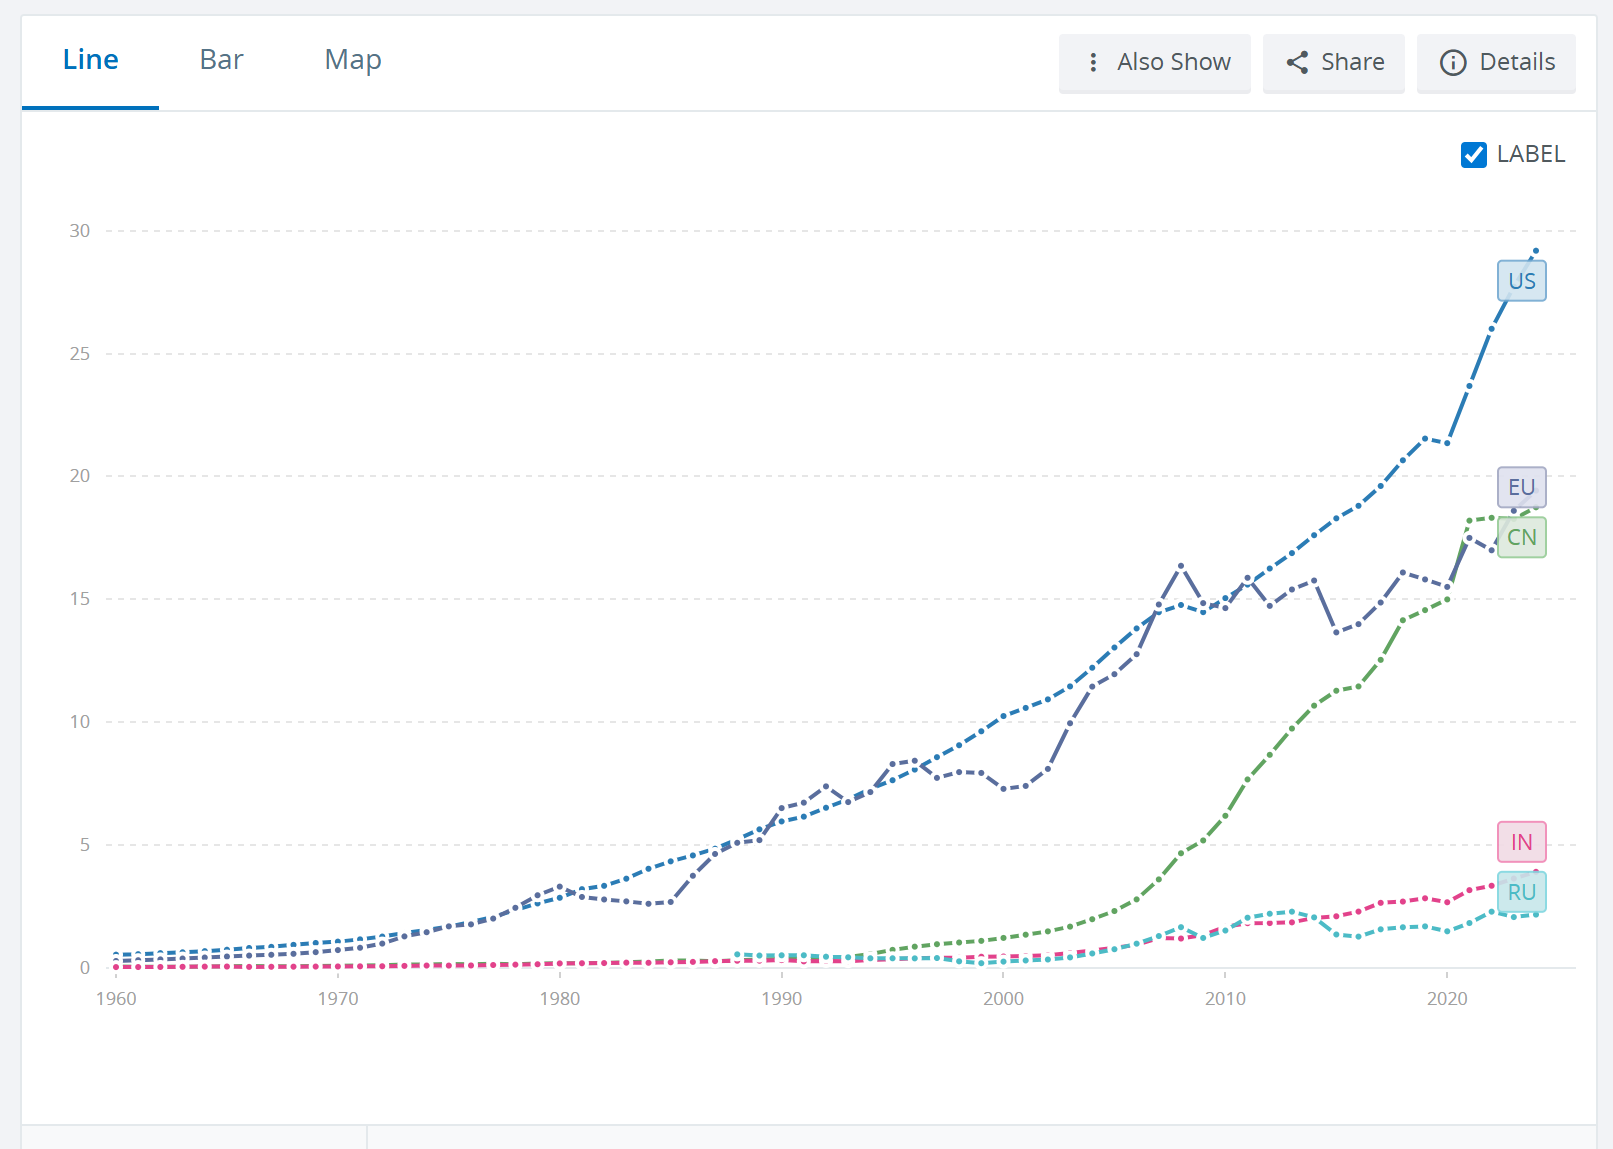Select the Line tab

click(91, 60)
